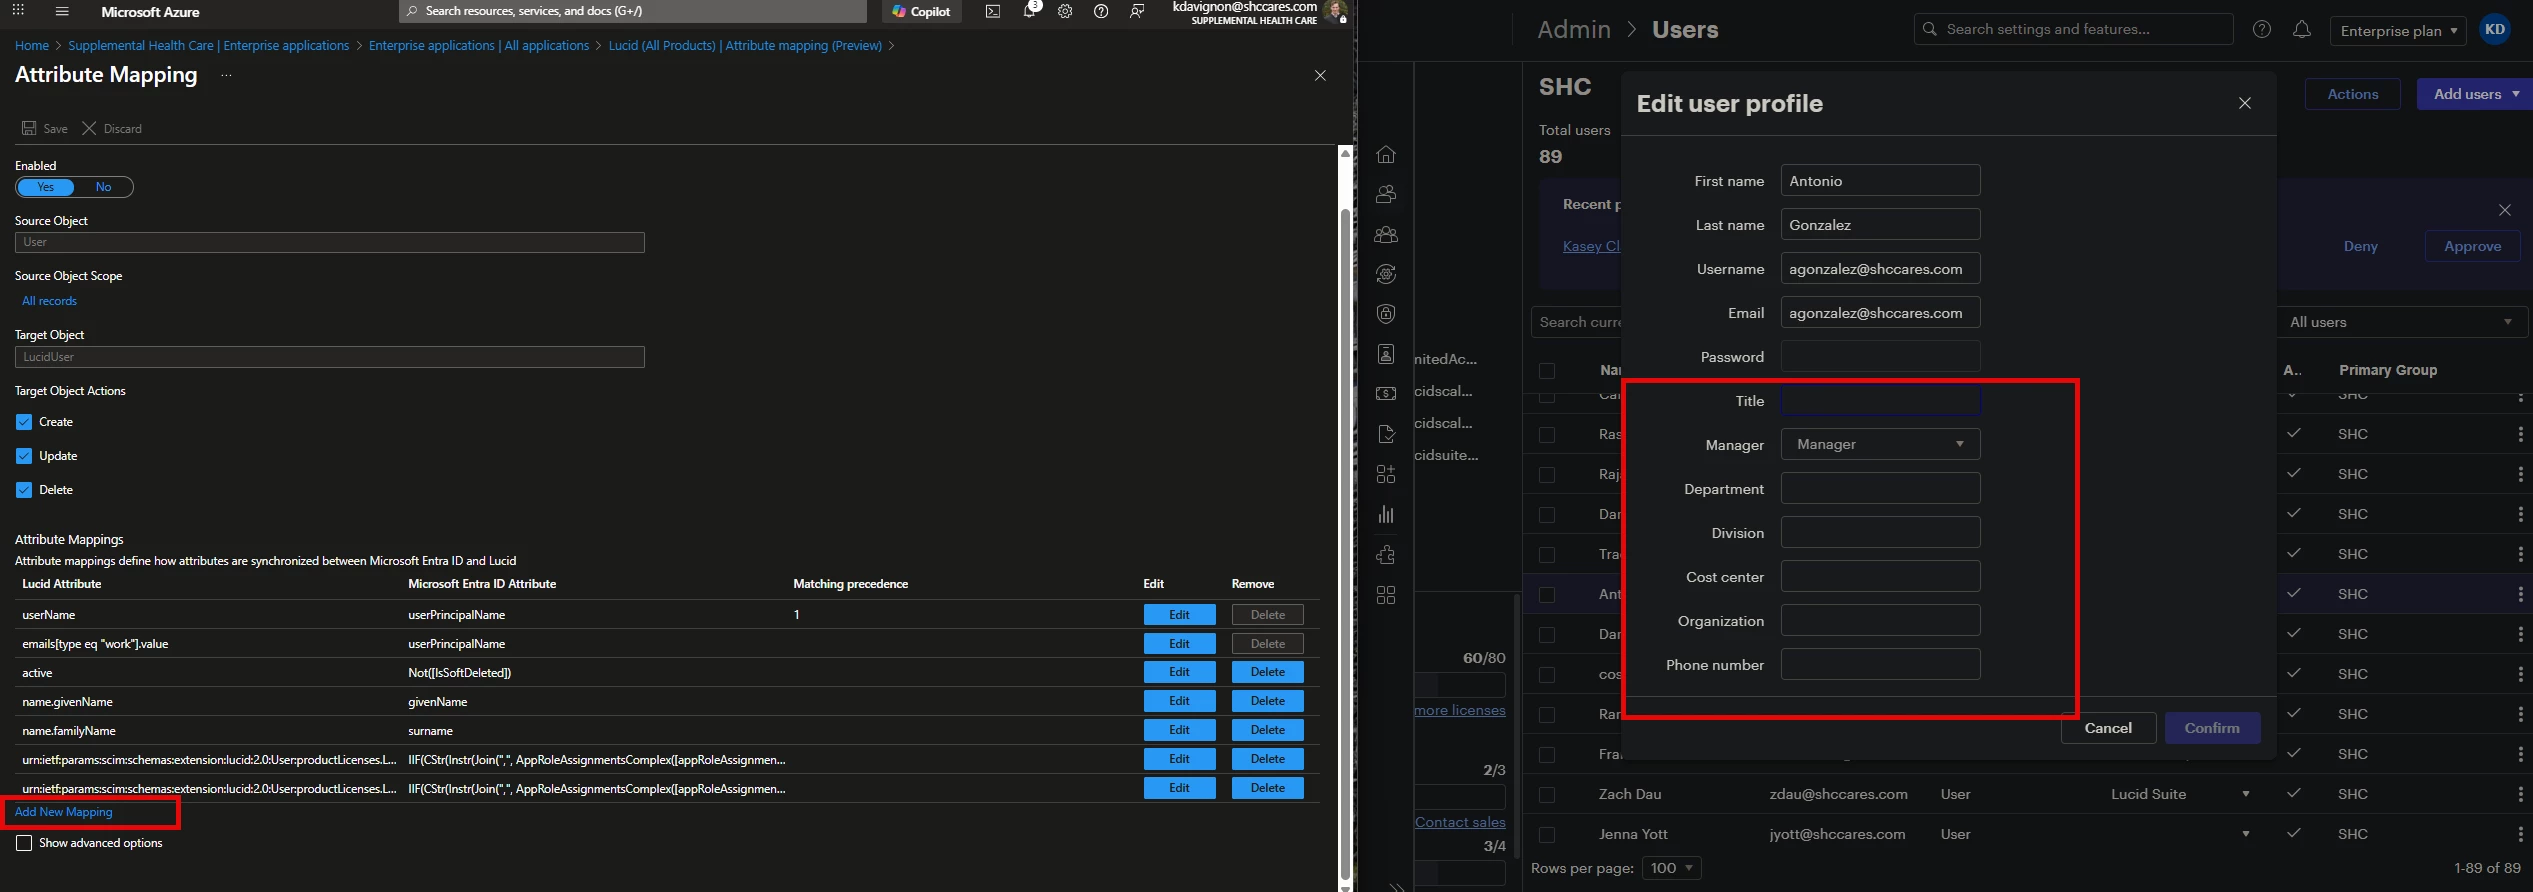Open Supplemental Health Care Enterprise applications breadcrumb

coord(208,46)
